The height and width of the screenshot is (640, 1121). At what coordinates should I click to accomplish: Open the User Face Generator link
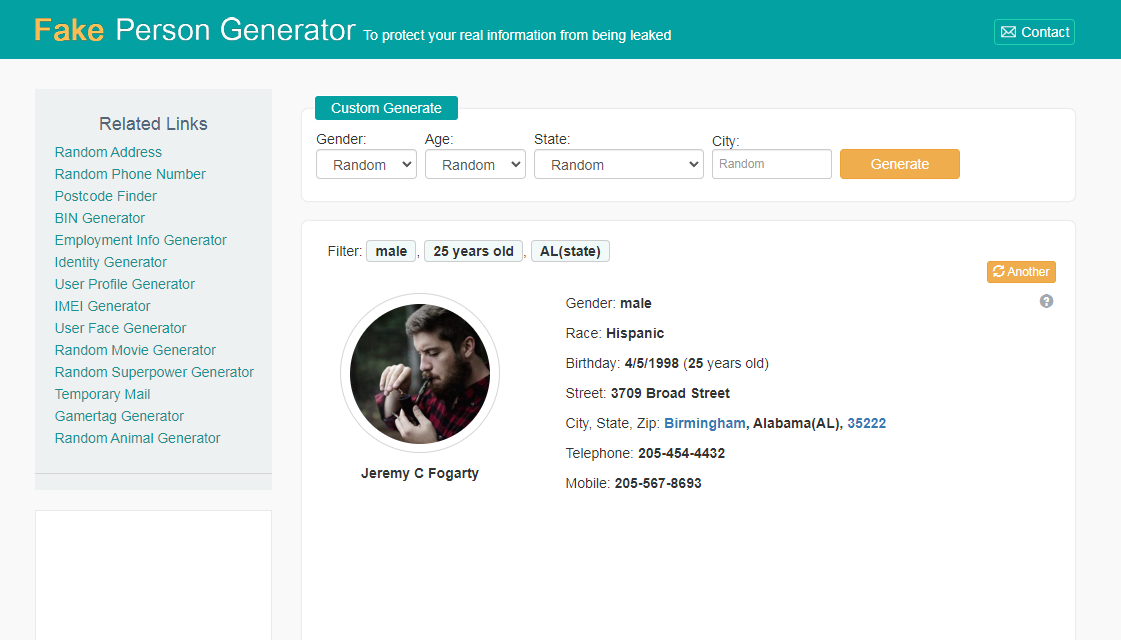120,328
